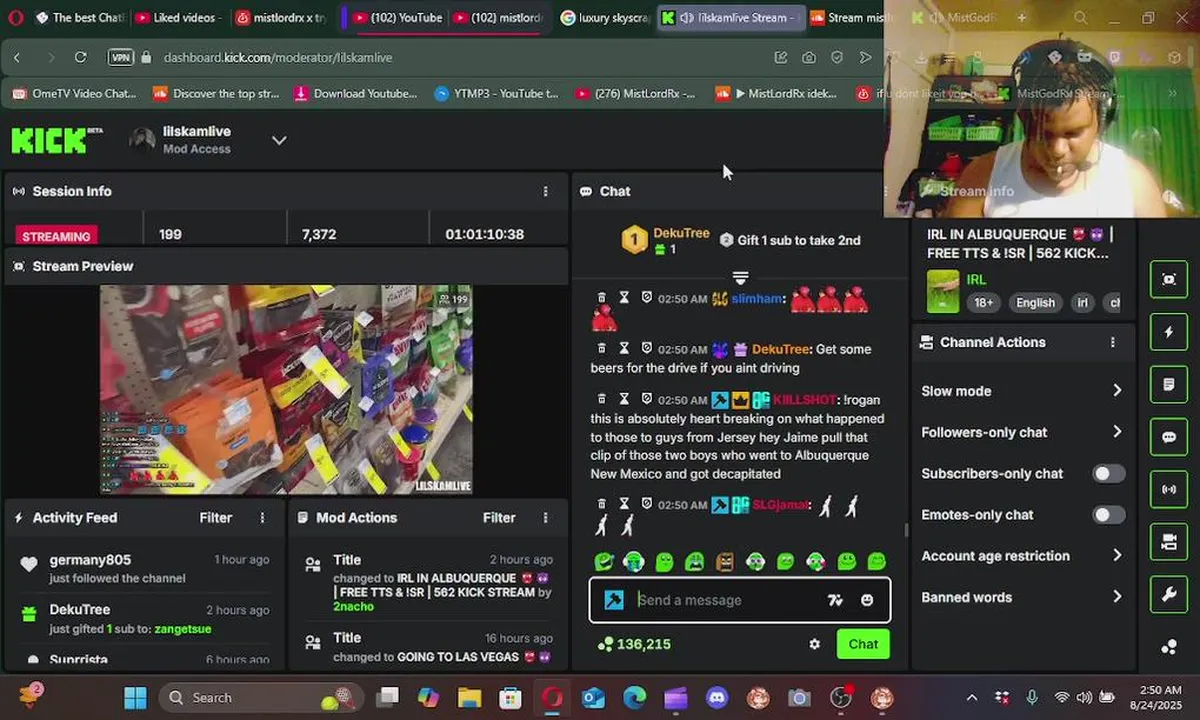Open Session Info options menu
Screen dimensions: 1200x720
tap(545, 191)
